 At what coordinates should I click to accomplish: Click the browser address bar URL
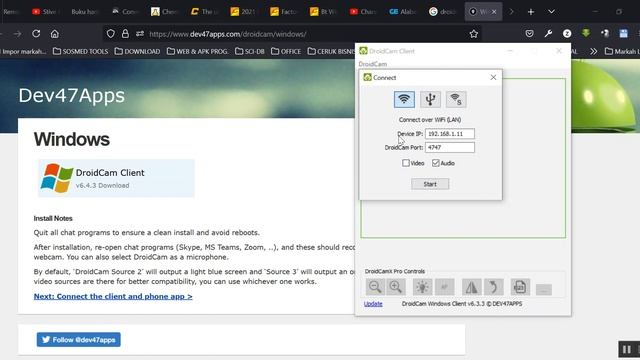[x=228, y=34]
